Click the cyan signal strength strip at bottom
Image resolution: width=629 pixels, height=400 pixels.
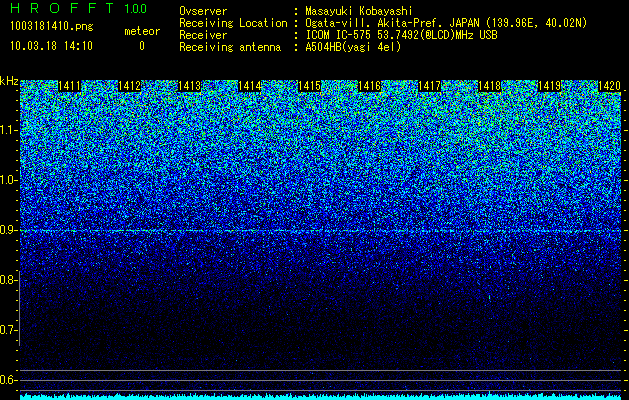321,397
